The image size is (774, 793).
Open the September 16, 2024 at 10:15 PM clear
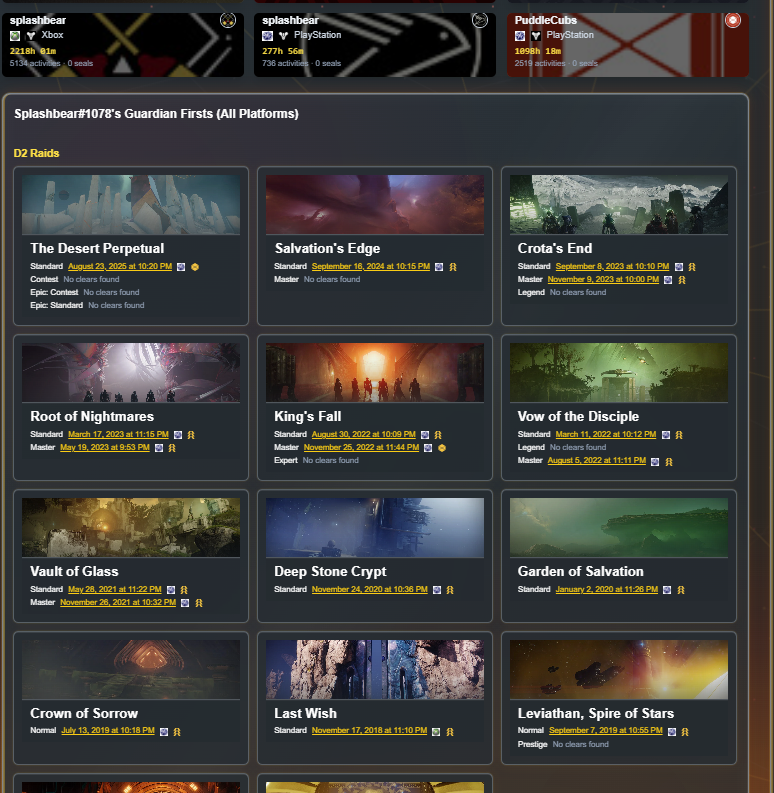pos(371,267)
